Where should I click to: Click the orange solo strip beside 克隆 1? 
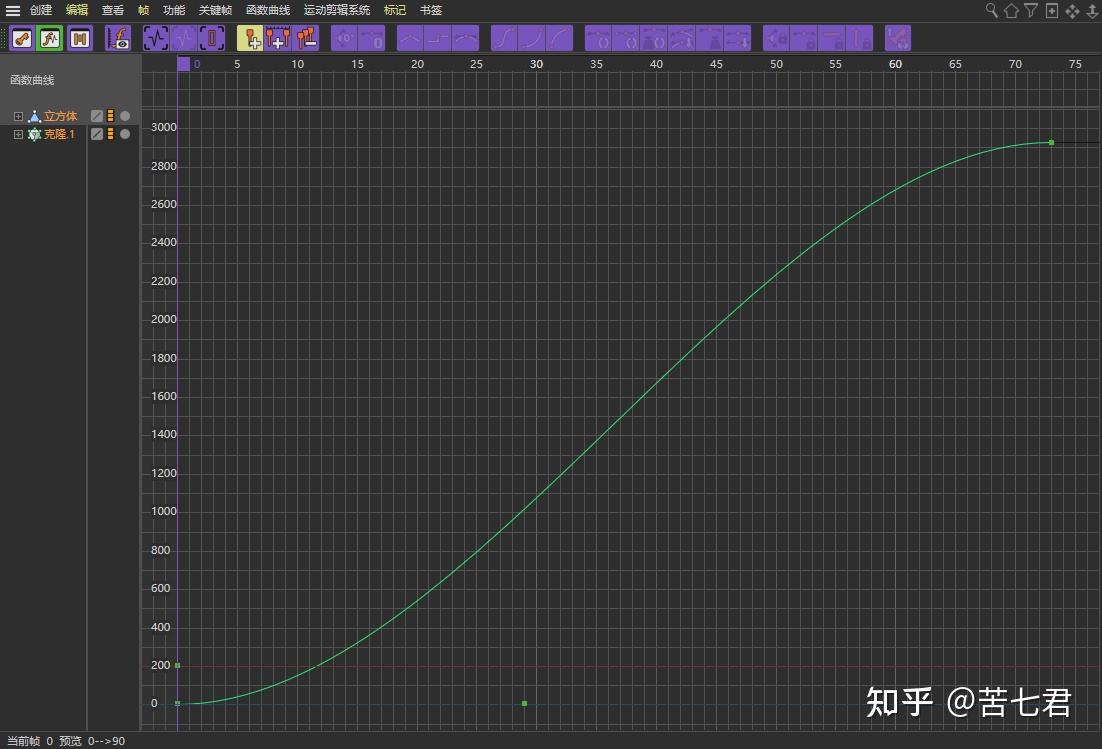tap(110, 133)
